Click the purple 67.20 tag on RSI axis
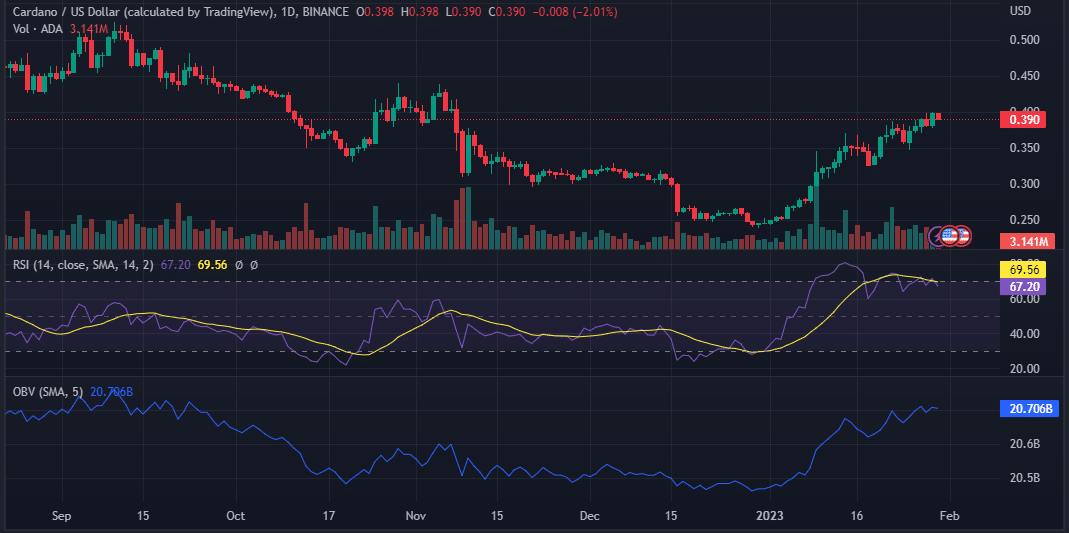The width and height of the screenshot is (1069, 533). click(1022, 286)
